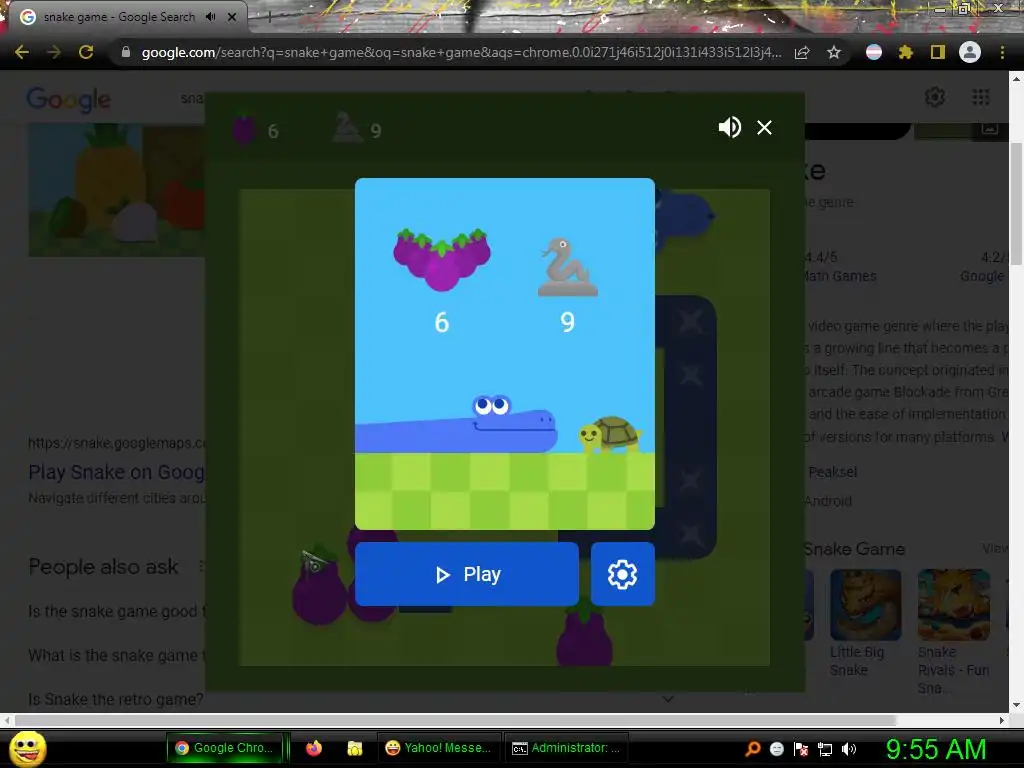Image resolution: width=1024 pixels, height=768 pixels.
Task: Open Chrome three-dot menu
Action: point(1002,52)
